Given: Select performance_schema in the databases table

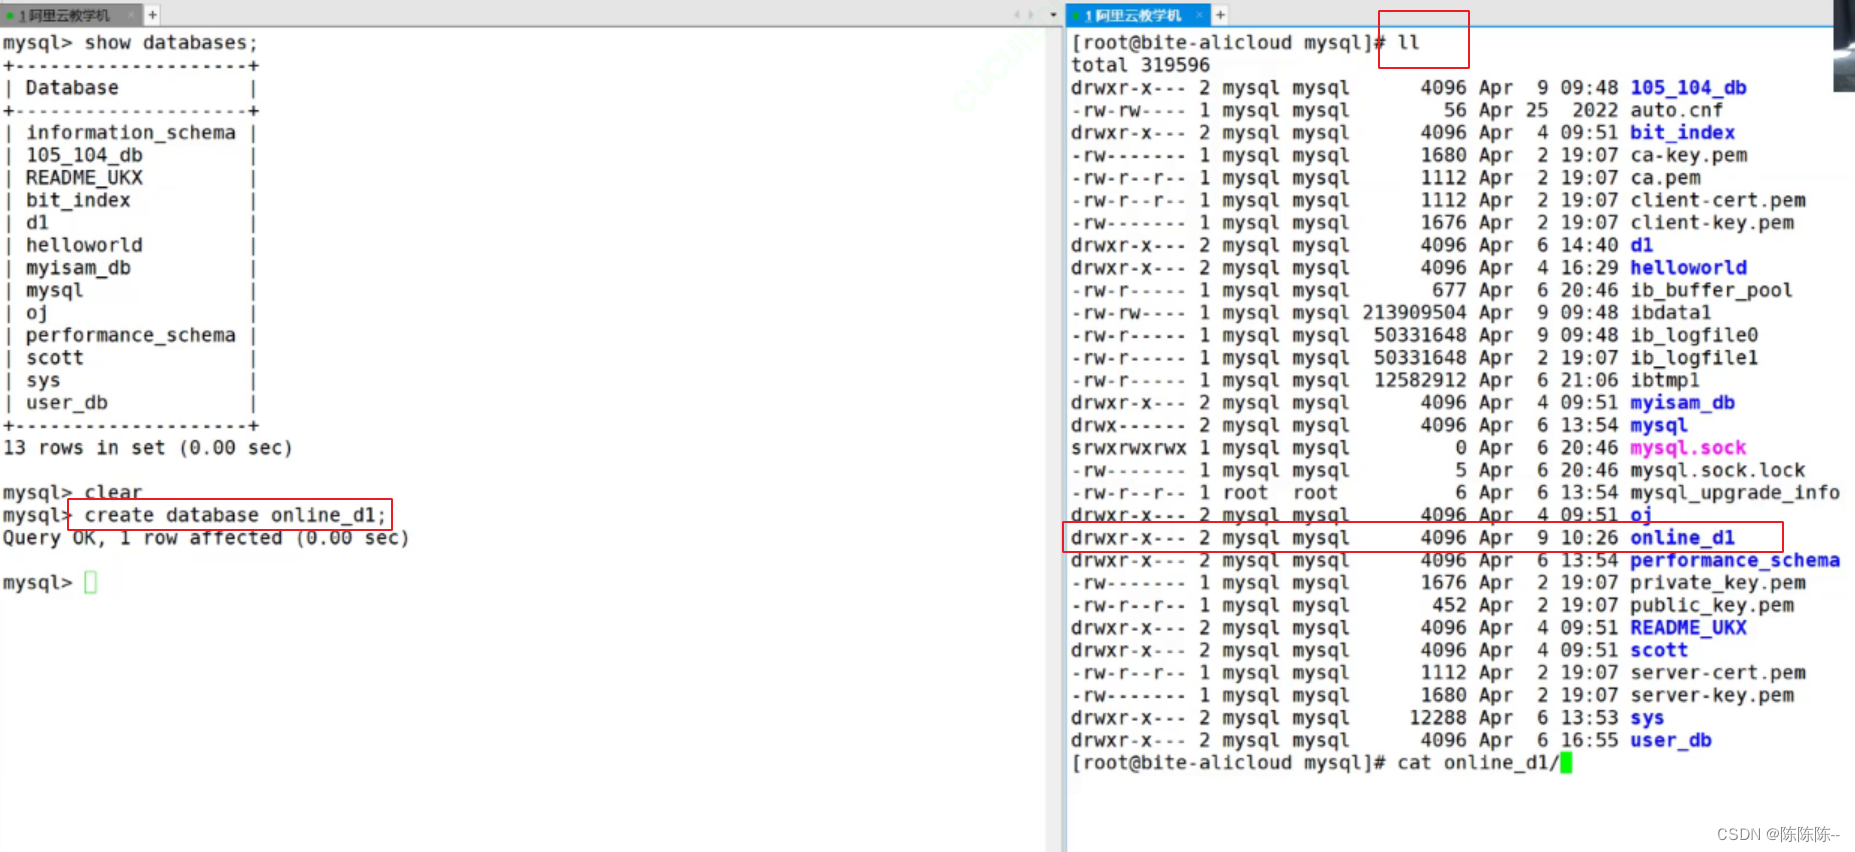Looking at the screenshot, I should pos(131,335).
